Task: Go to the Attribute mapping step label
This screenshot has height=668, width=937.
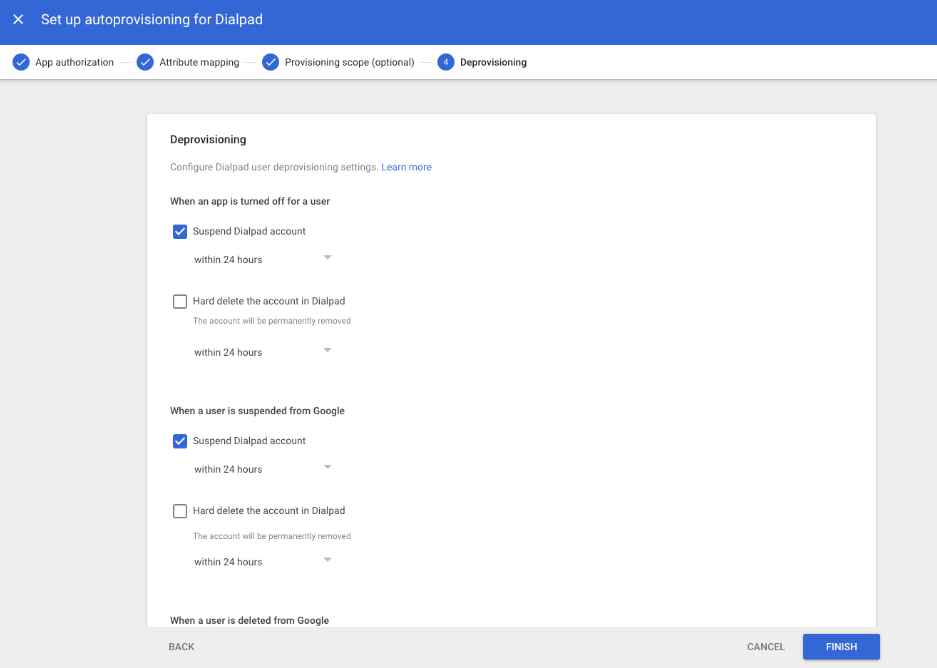Action: pyautogui.click(x=199, y=62)
